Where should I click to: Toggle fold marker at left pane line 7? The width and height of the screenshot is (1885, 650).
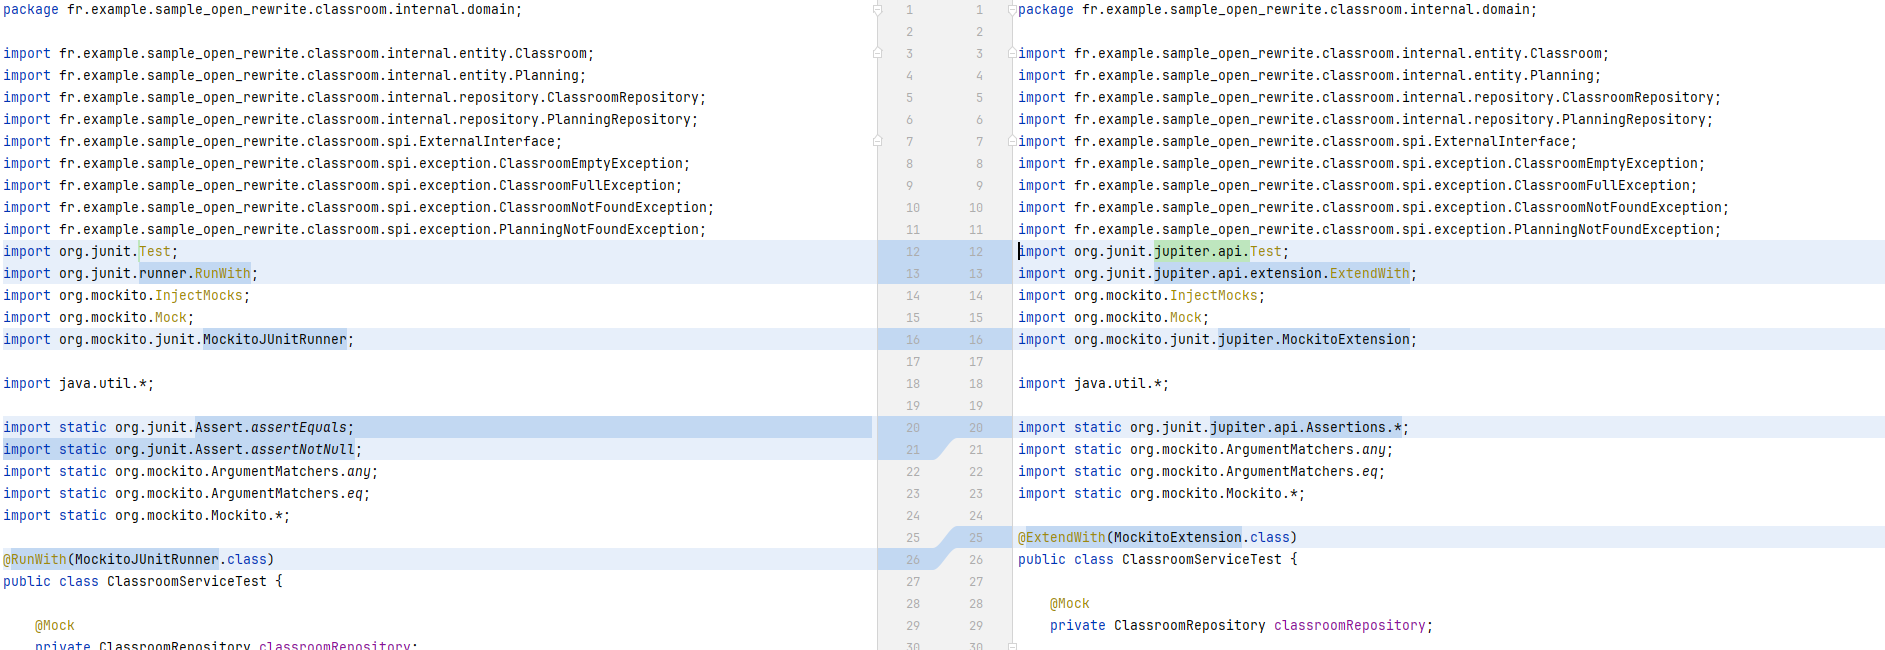878,142
